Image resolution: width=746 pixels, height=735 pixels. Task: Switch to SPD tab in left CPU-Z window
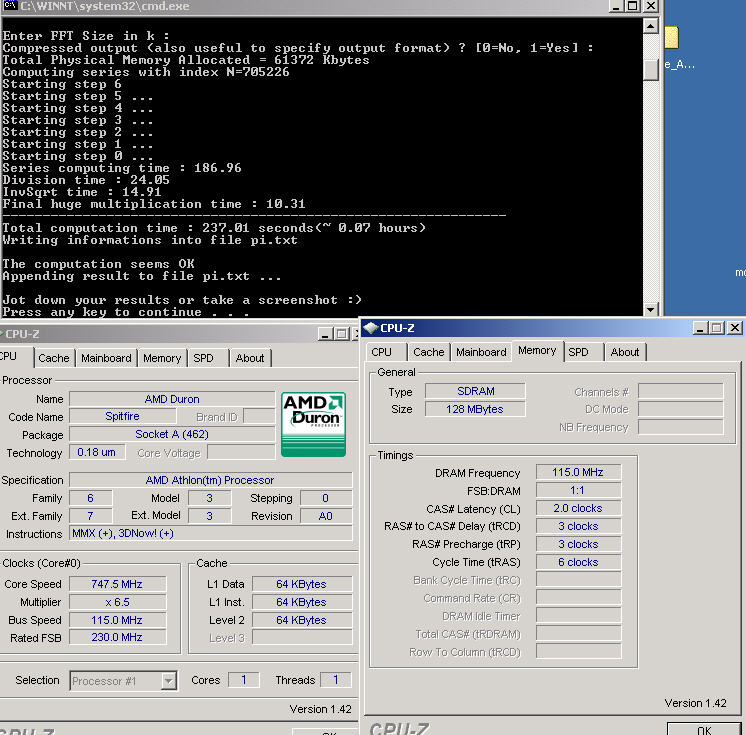click(203, 358)
